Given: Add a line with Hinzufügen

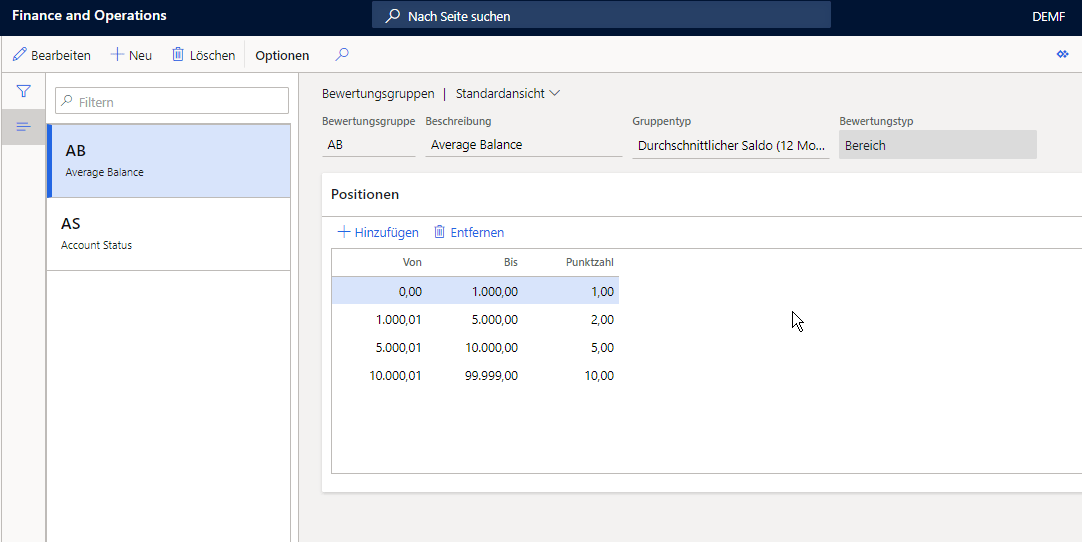Looking at the screenshot, I should pos(377,232).
